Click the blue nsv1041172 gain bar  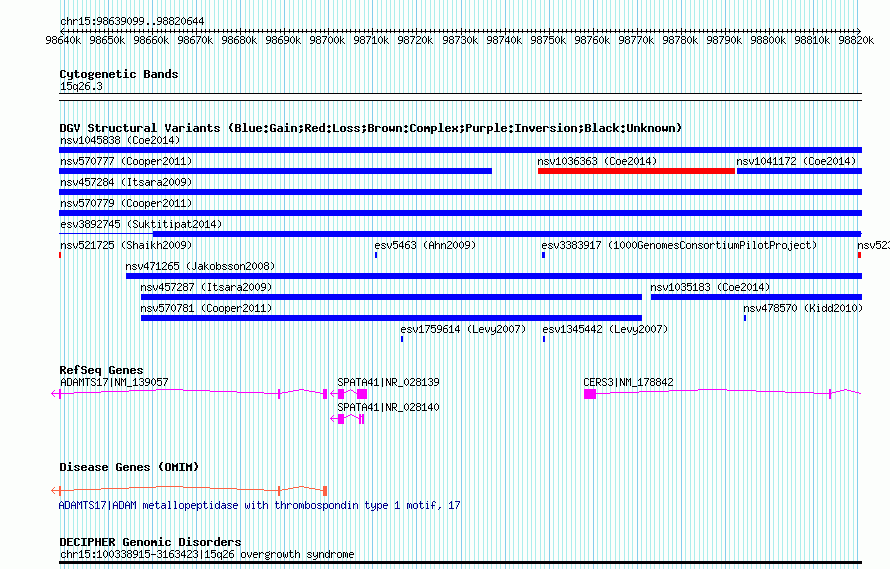click(799, 171)
